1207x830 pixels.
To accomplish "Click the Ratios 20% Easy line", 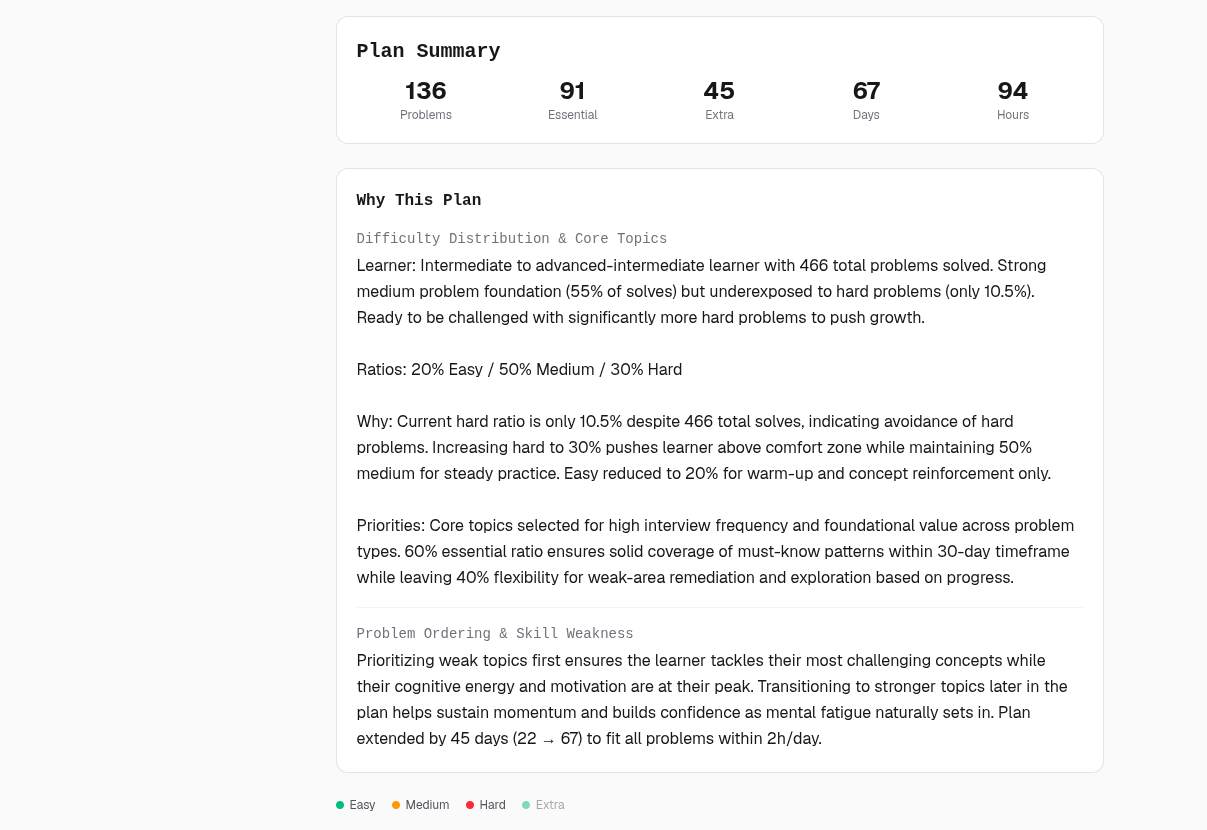I will (x=519, y=370).
